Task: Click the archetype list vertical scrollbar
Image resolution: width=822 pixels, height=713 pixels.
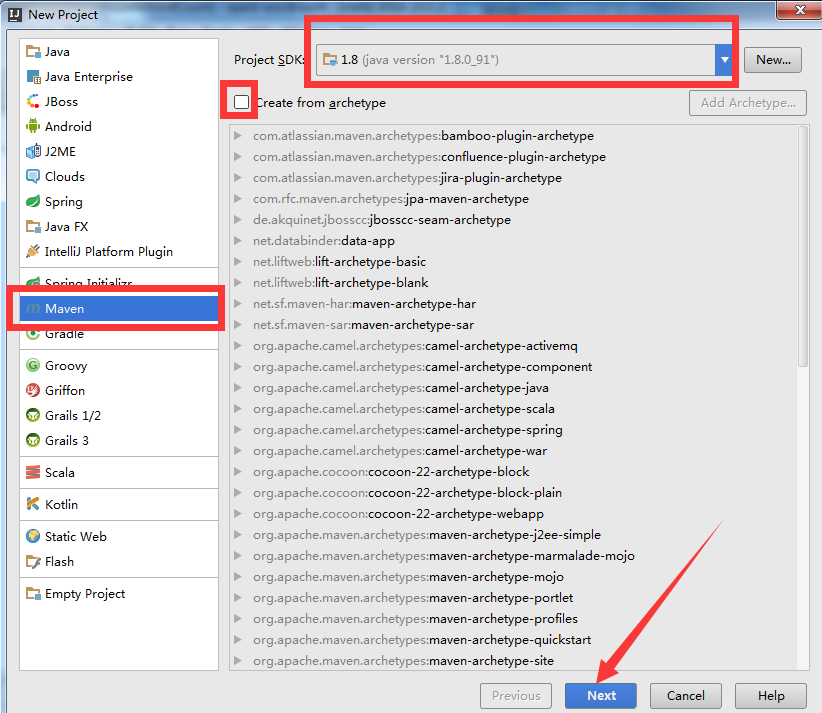Action: (x=803, y=246)
